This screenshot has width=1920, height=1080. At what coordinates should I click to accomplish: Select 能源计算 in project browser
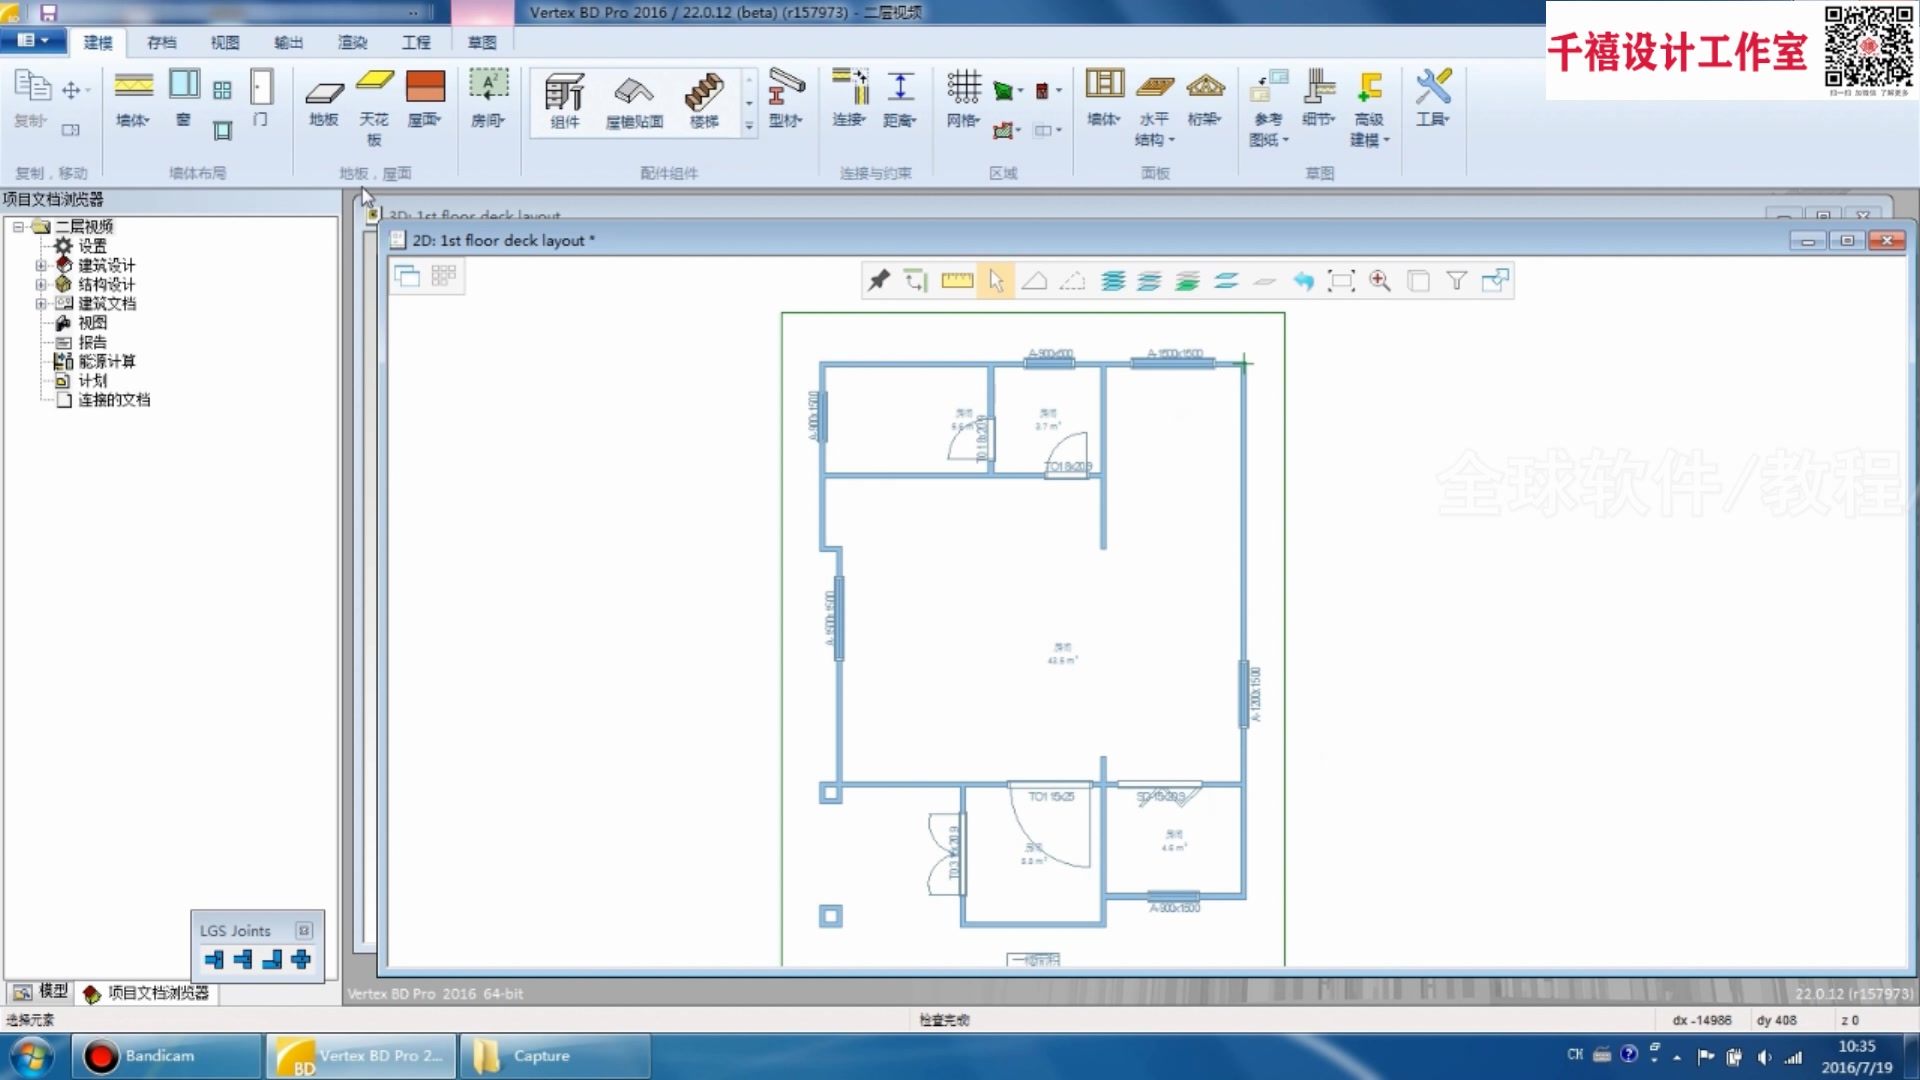tap(106, 361)
